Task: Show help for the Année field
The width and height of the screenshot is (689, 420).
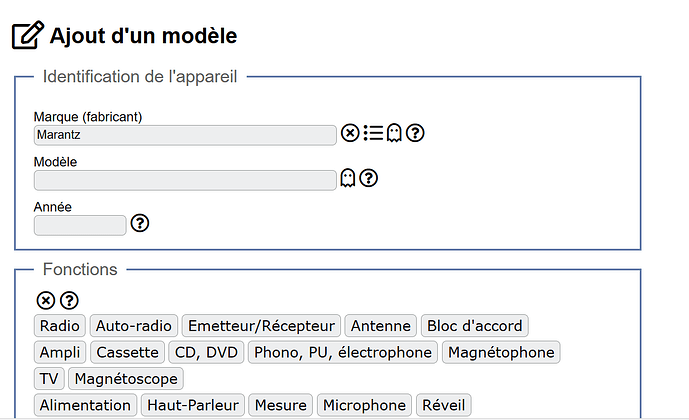Action: coord(140,223)
